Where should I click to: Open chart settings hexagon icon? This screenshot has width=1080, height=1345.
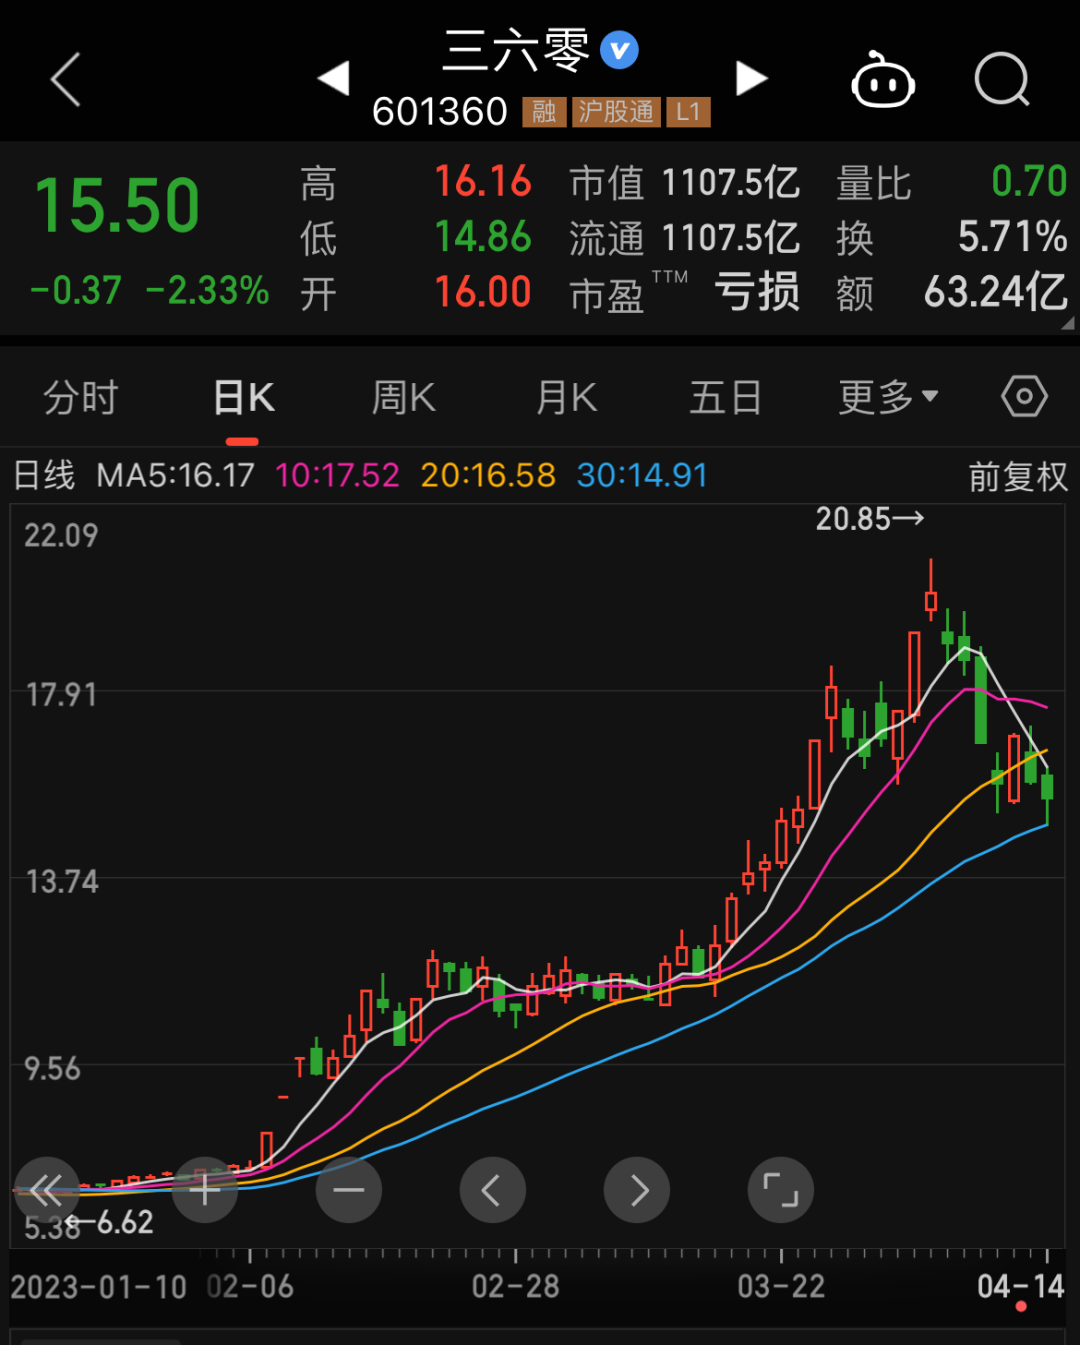coord(1024,397)
